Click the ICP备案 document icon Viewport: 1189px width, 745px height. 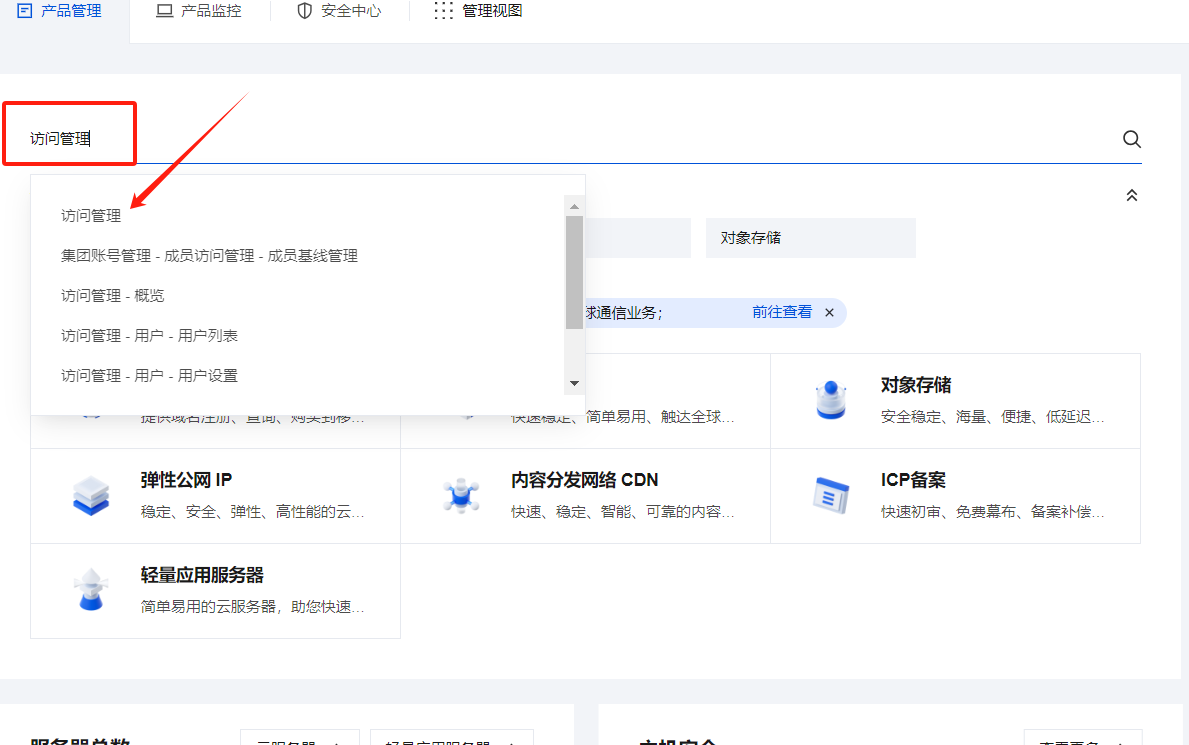831,495
